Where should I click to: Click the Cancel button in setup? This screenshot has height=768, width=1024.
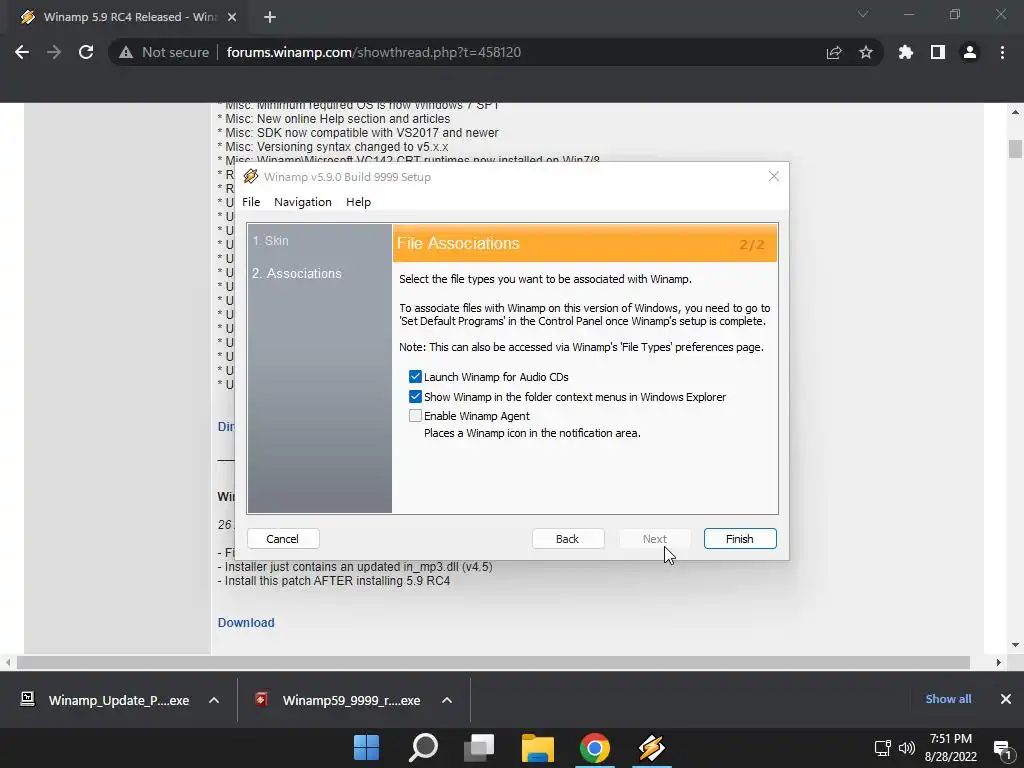point(283,539)
